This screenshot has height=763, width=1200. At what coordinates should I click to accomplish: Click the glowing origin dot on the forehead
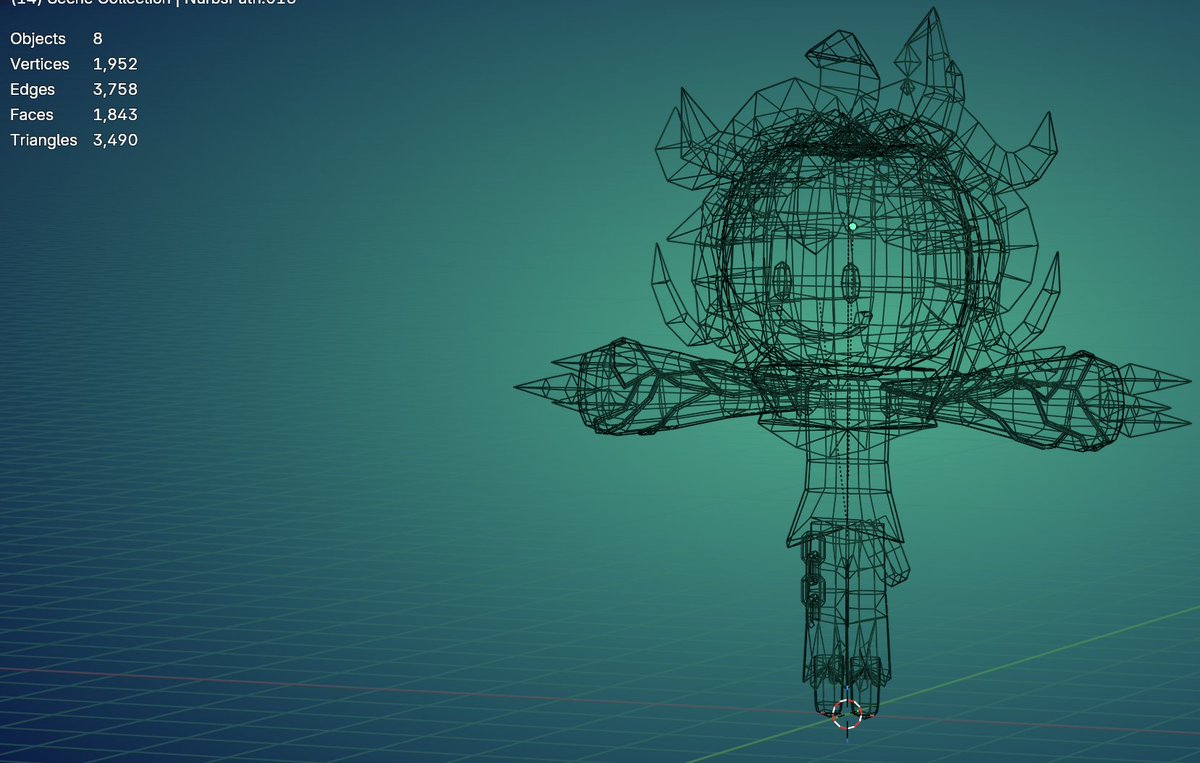click(x=853, y=227)
